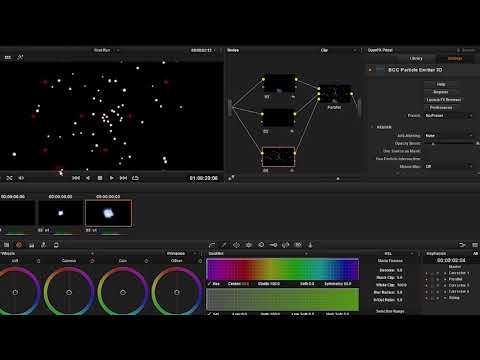Toggle the Sat qualifier checkbox

click(210, 314)
